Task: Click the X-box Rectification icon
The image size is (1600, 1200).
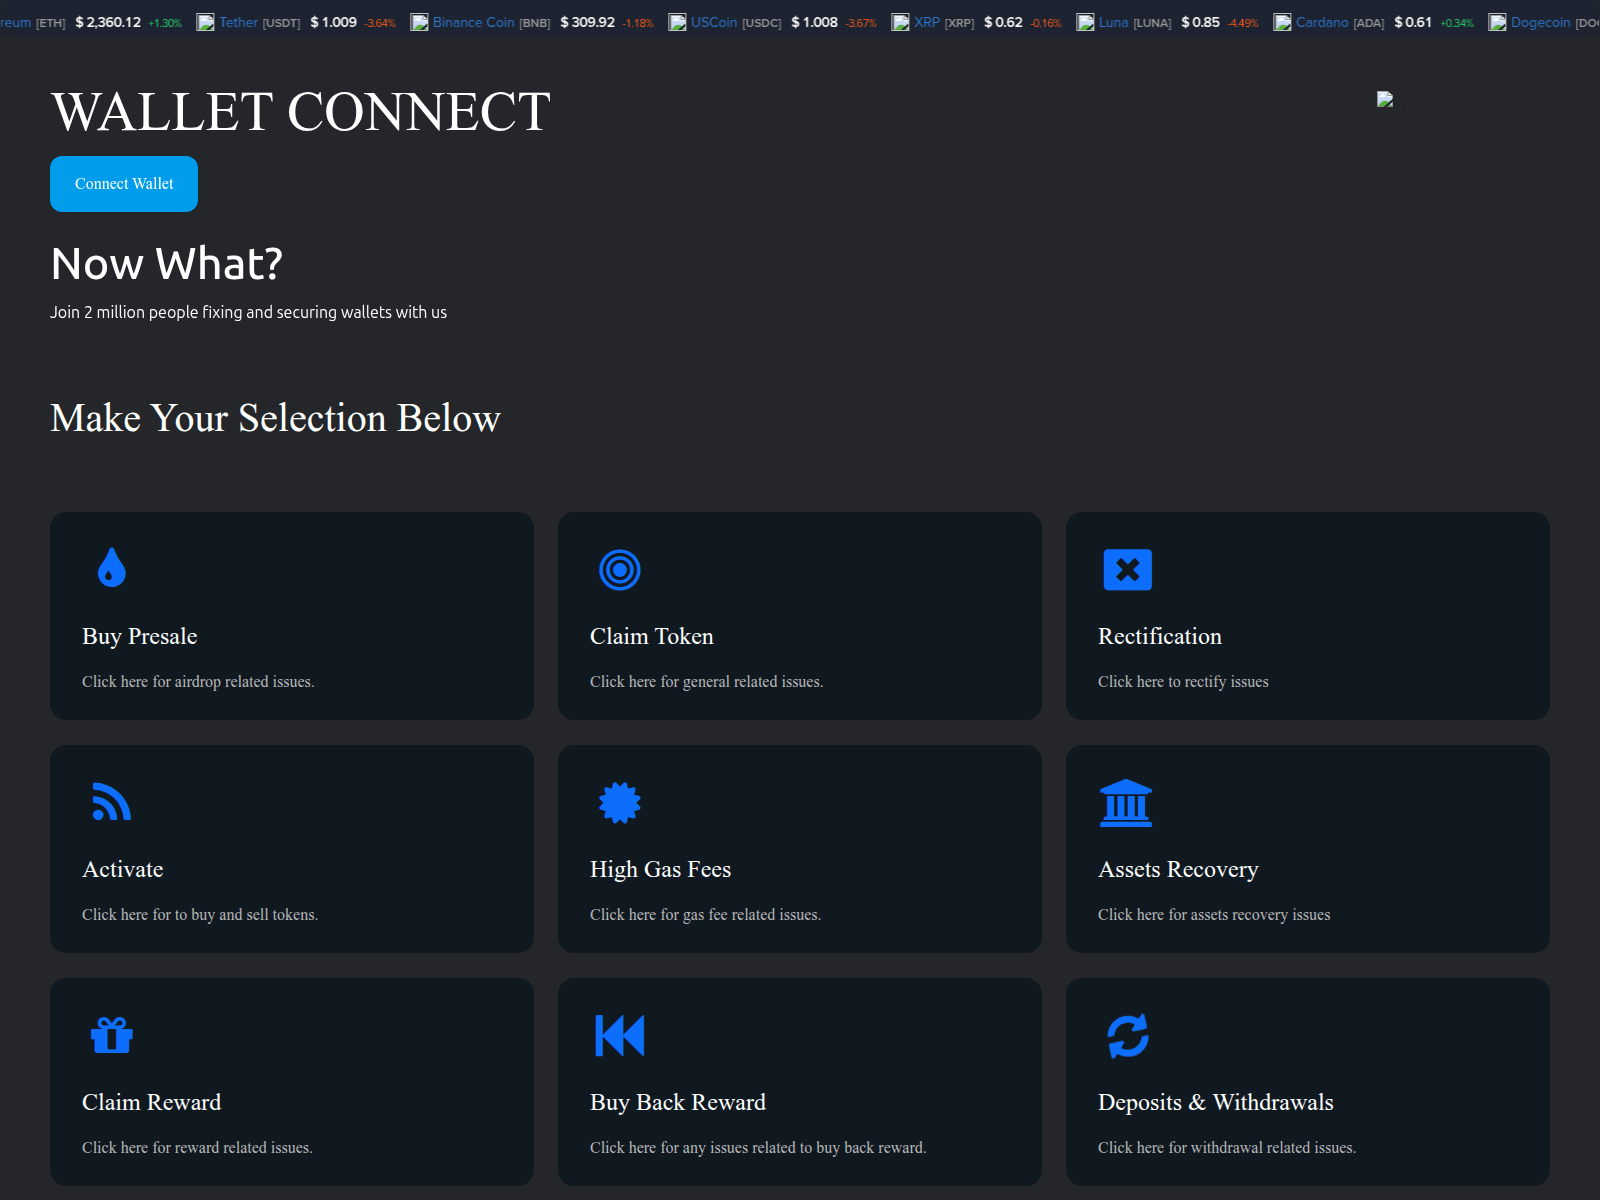Action: pyautogui.click(x=1127, y=570)
